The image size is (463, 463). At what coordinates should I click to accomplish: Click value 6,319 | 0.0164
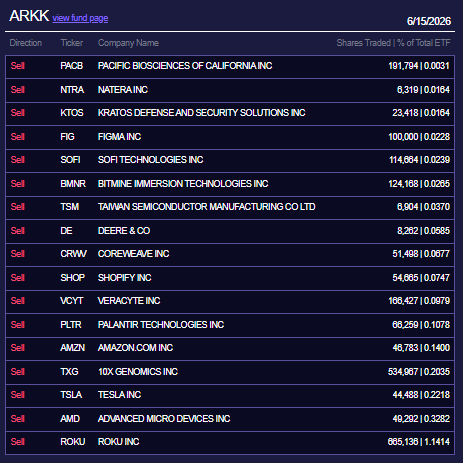point(423,90)
